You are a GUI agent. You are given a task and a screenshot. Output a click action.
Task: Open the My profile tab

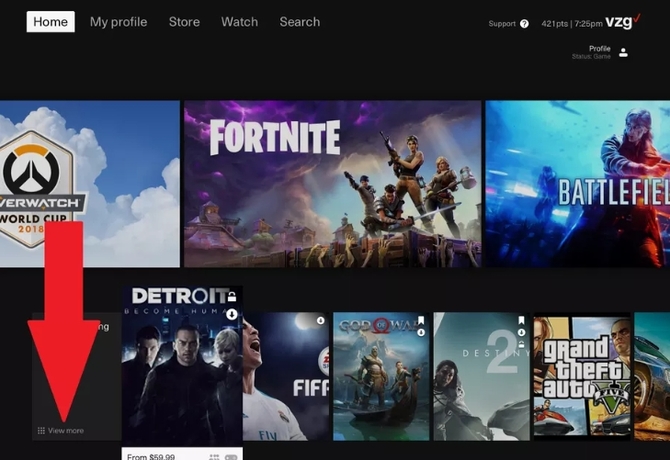pyautogui.click(x=118, y=22)
